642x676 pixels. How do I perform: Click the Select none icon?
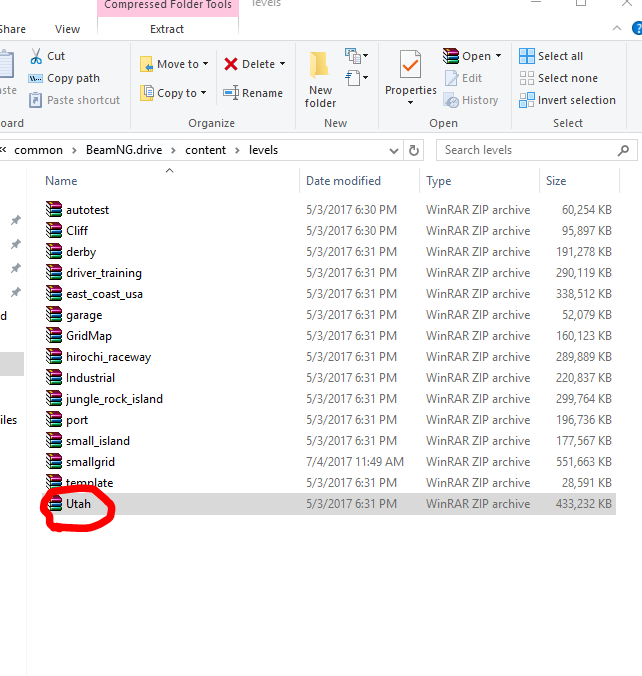pos(527,78)
